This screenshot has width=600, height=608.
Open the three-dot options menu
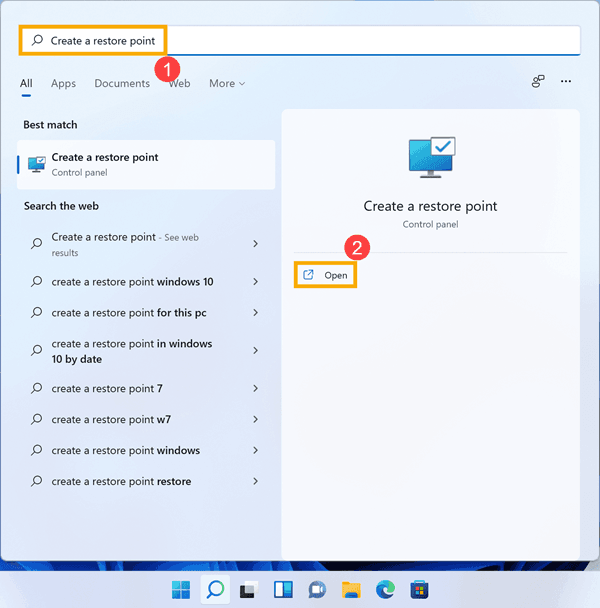point(566,81)
